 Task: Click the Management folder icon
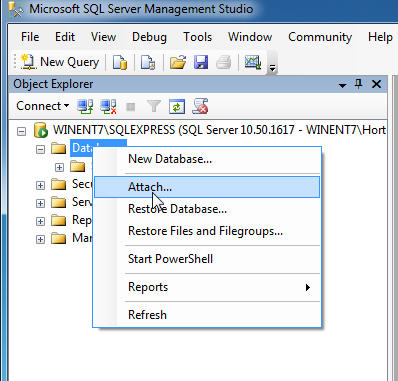(59, 238)
